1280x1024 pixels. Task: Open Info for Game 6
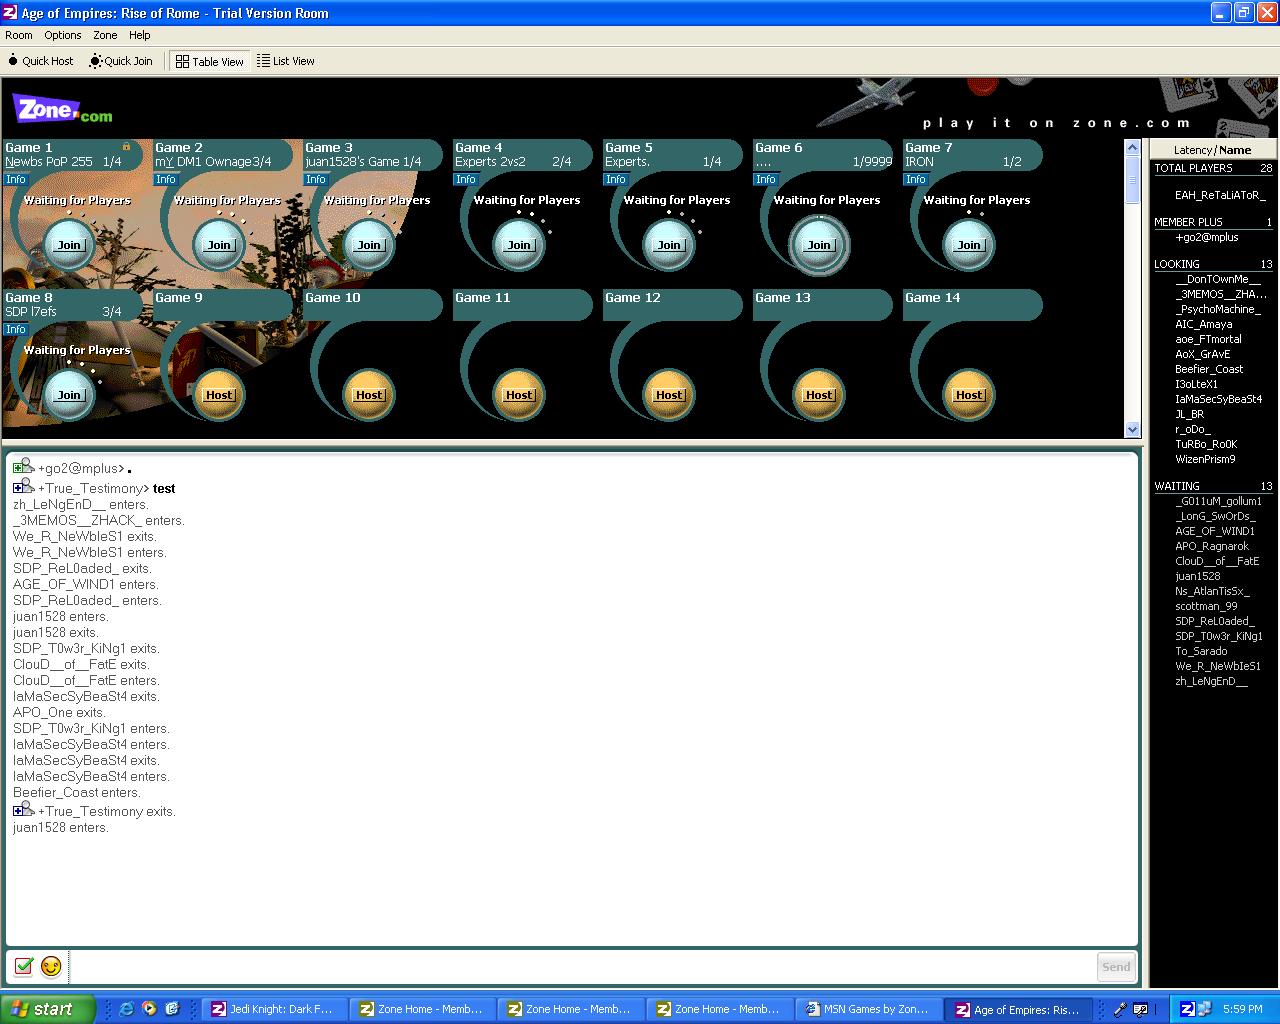click(766, 180)
